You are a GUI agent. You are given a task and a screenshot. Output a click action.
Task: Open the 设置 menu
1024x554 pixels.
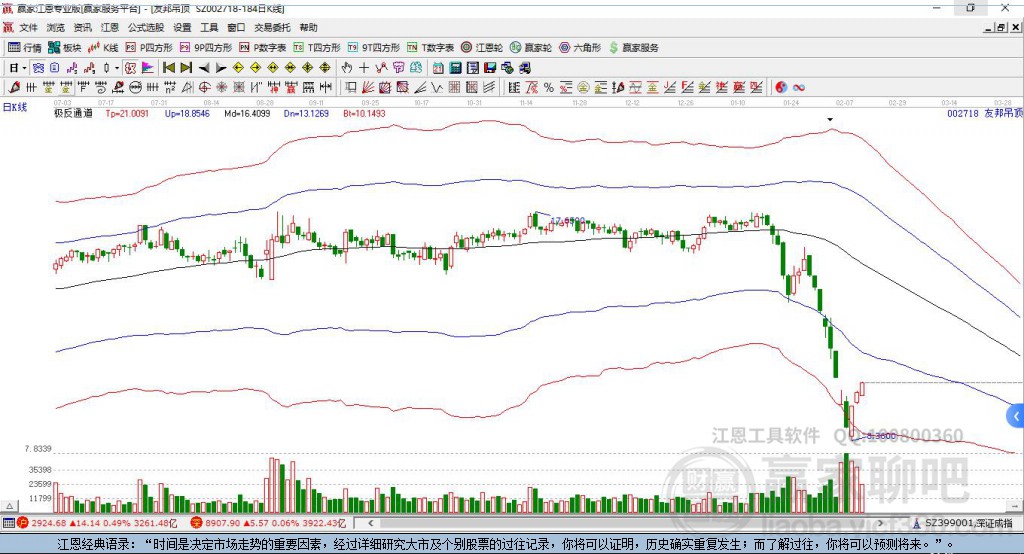[182, 27]
